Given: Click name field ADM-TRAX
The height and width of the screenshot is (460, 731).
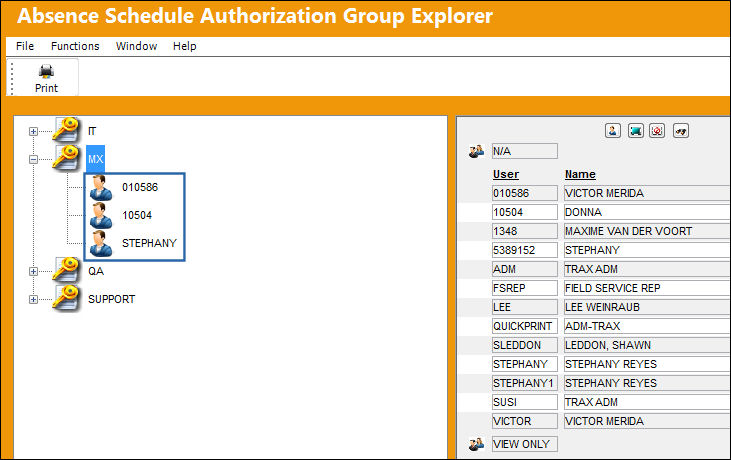Looking at the screenshot, I should click(647, 326).
